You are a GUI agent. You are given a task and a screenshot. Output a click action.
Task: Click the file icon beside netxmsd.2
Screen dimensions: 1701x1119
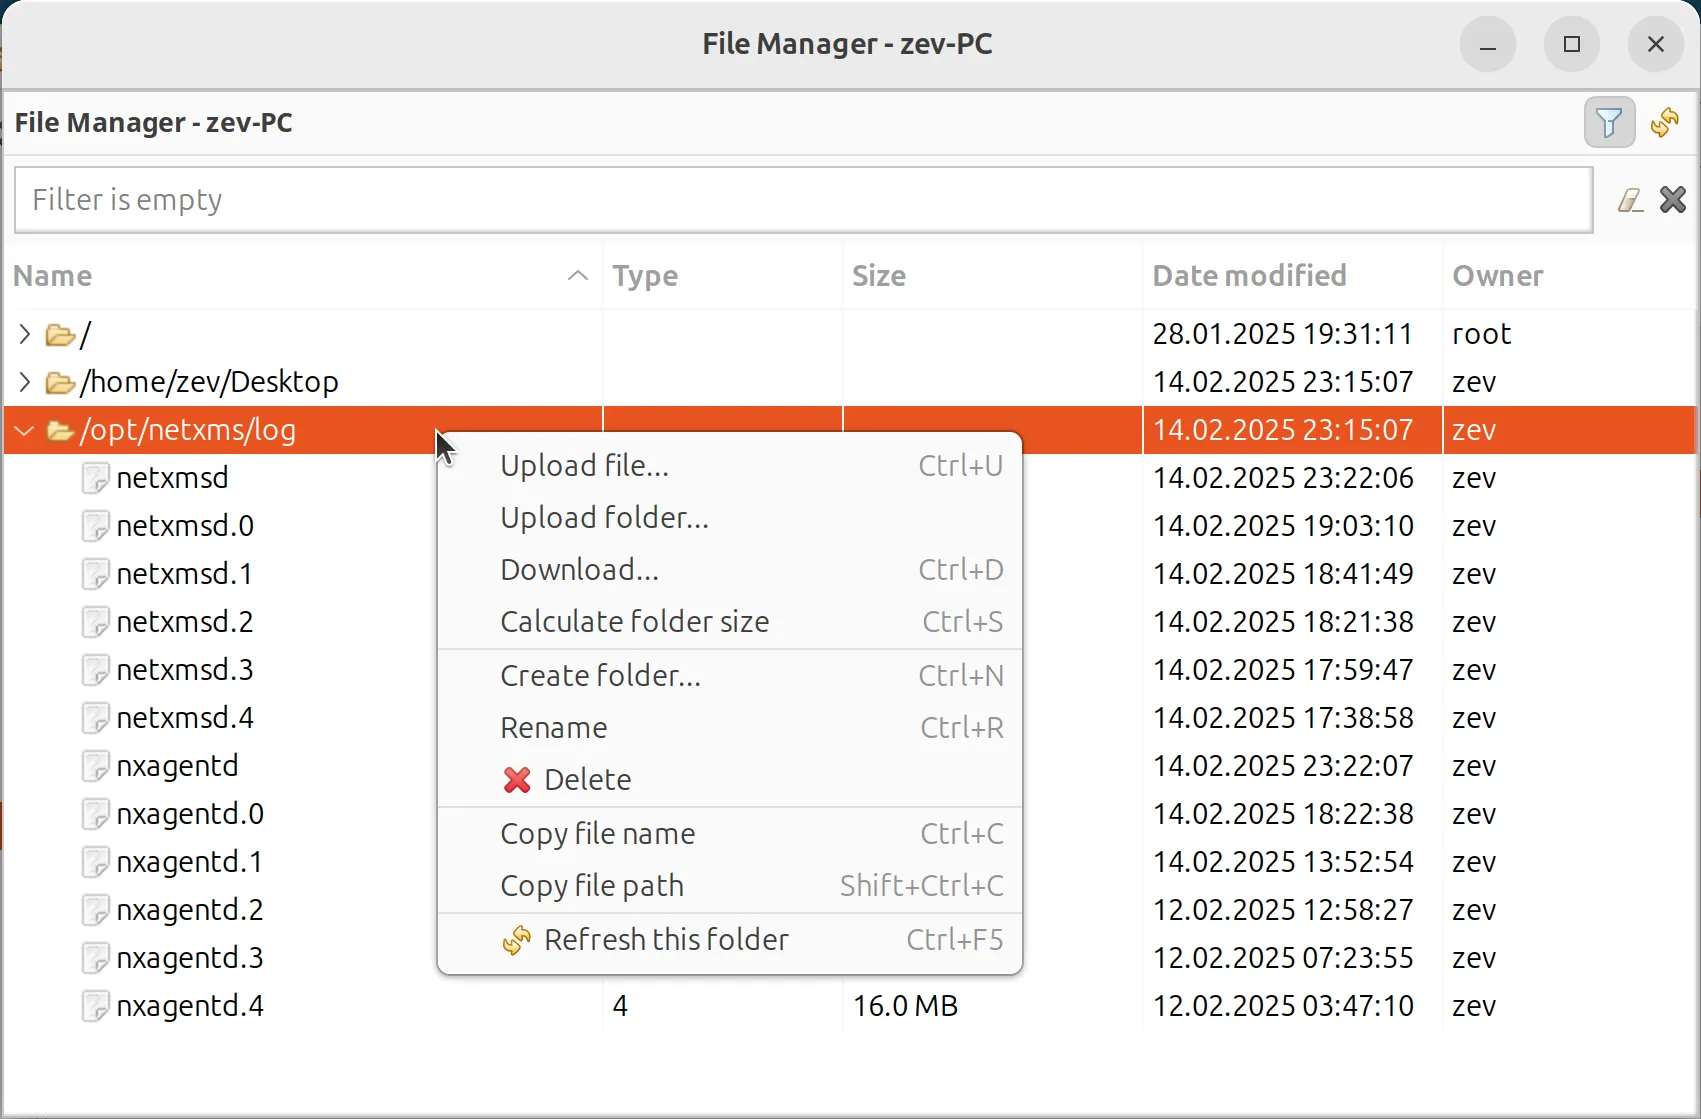coord(94,621)
